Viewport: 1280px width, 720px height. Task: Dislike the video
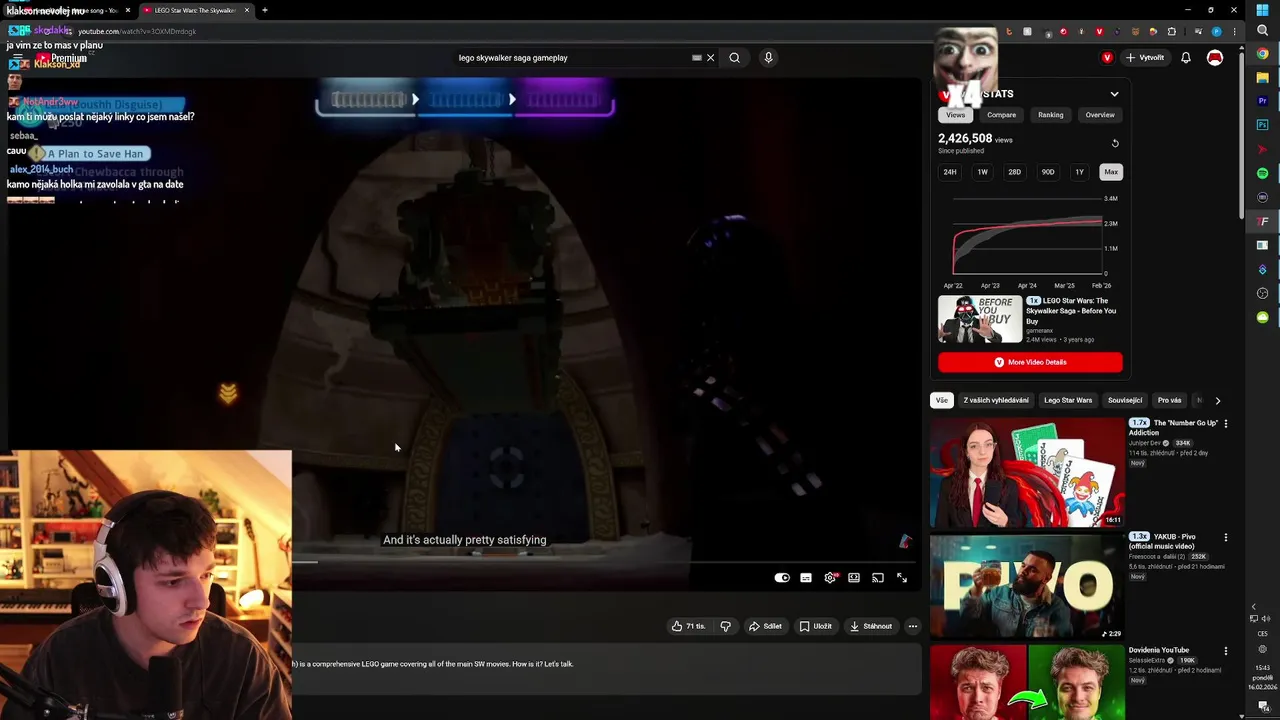[726, 626]
